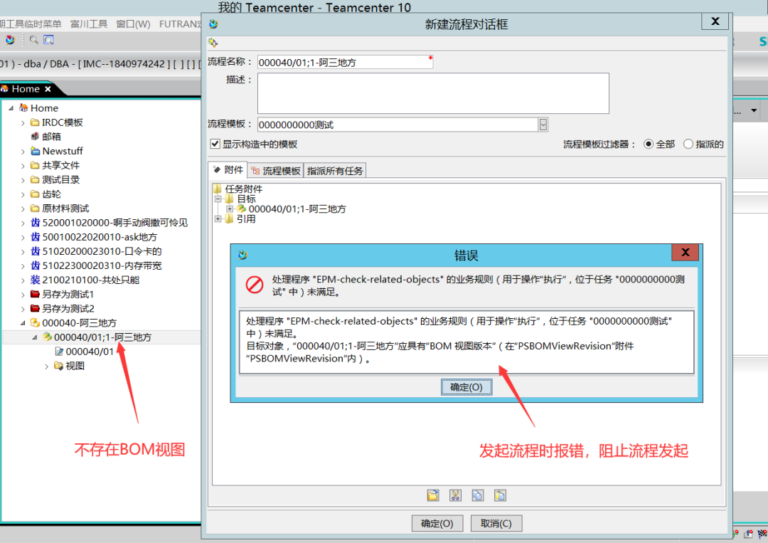Screen dimensions: 768x543
Task: Click toolbar icon right of the magnifier
Action: click(48, 40)
